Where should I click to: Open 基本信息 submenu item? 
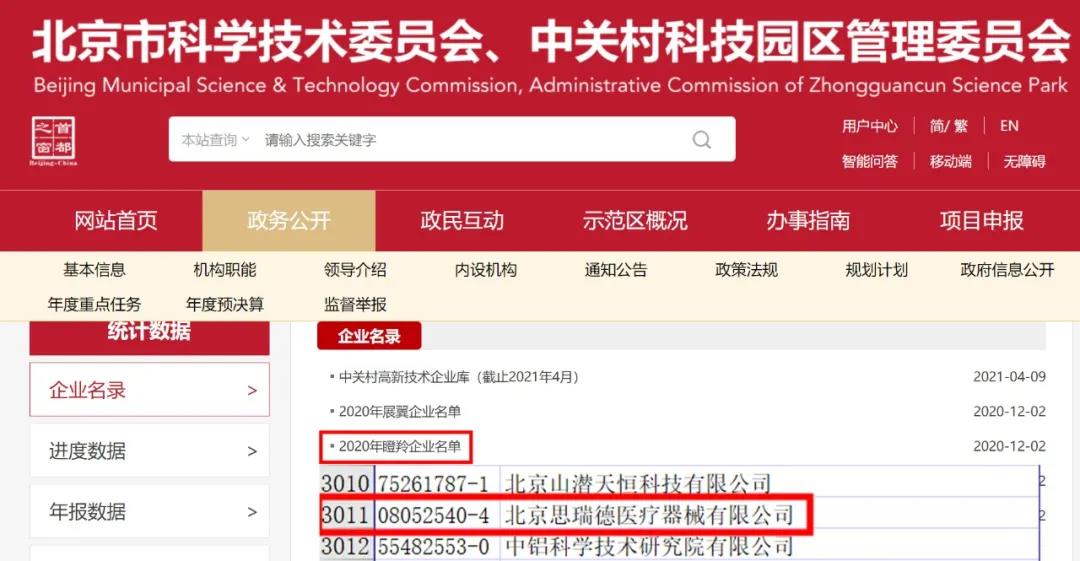point(94,270)
